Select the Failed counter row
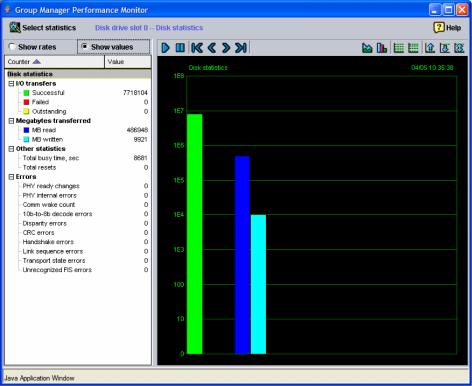Viewport: 472px width, 386px height. pos(78,102)
